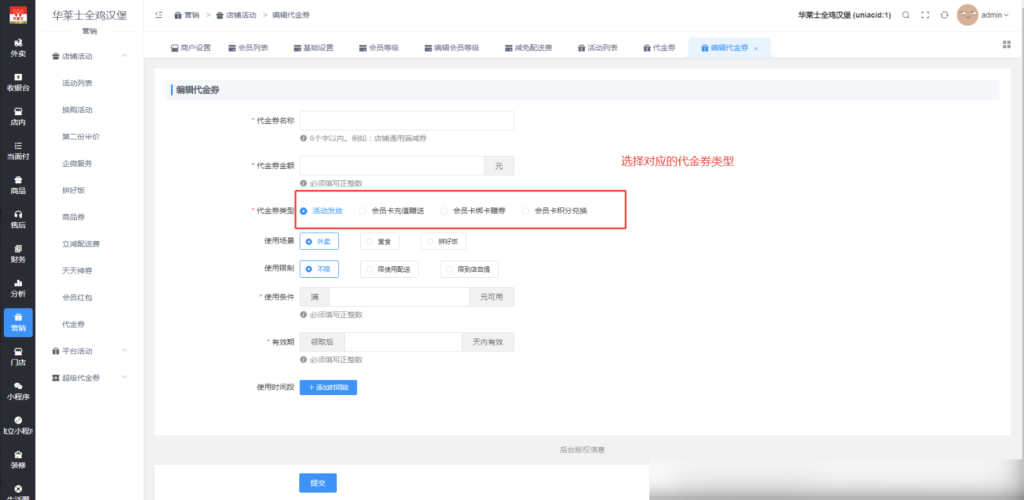Click the search magnifier icon in header
Viewport: 1024px width, 500px height.
tap(906, 15)
